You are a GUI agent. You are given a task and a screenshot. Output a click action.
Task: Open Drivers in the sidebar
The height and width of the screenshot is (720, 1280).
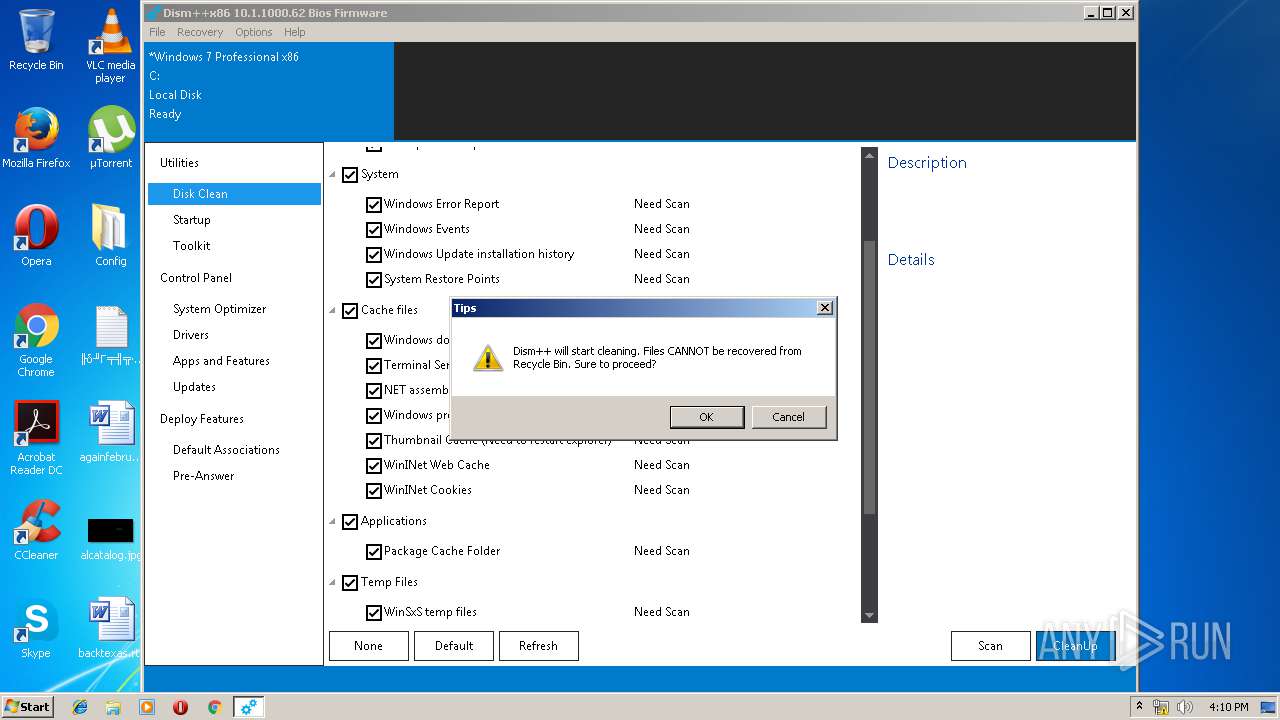[191, 336]
